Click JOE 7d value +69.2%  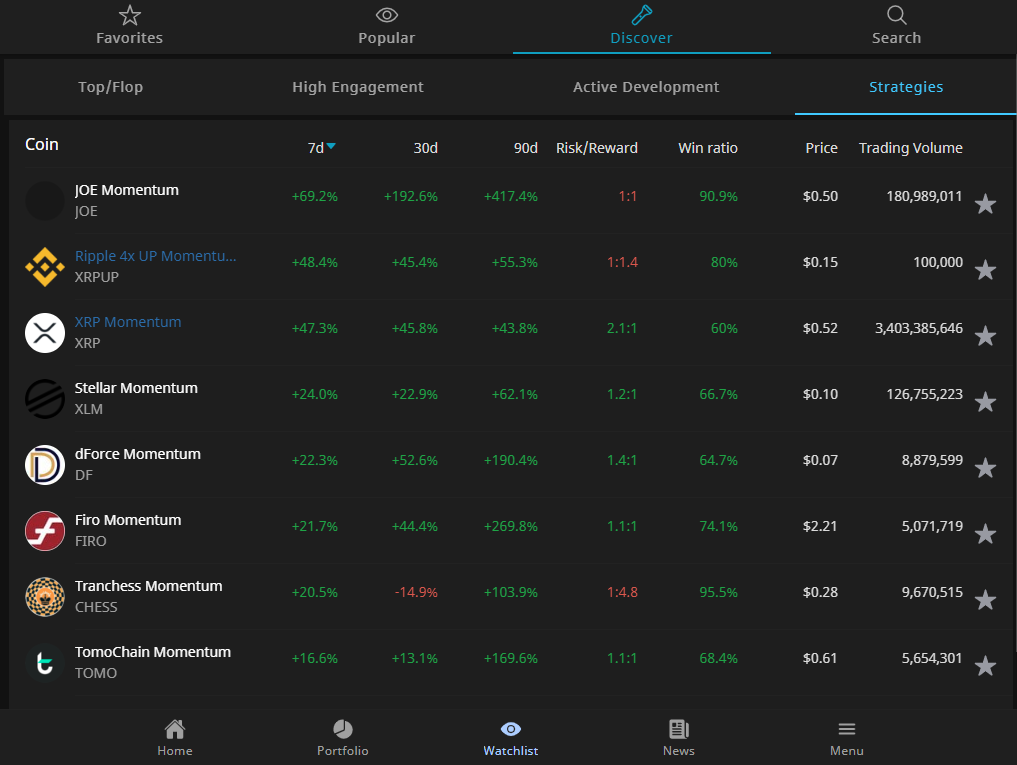coord(315,197)
